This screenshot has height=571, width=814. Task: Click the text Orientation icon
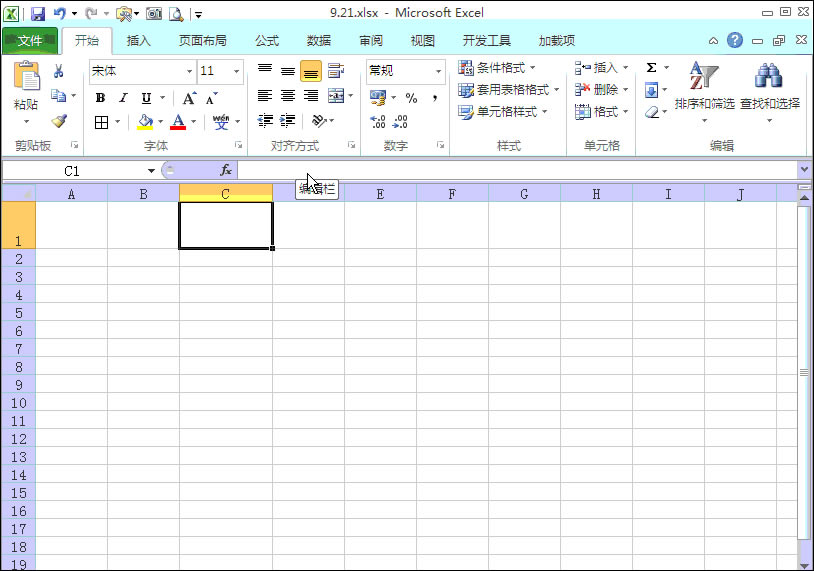319,121
